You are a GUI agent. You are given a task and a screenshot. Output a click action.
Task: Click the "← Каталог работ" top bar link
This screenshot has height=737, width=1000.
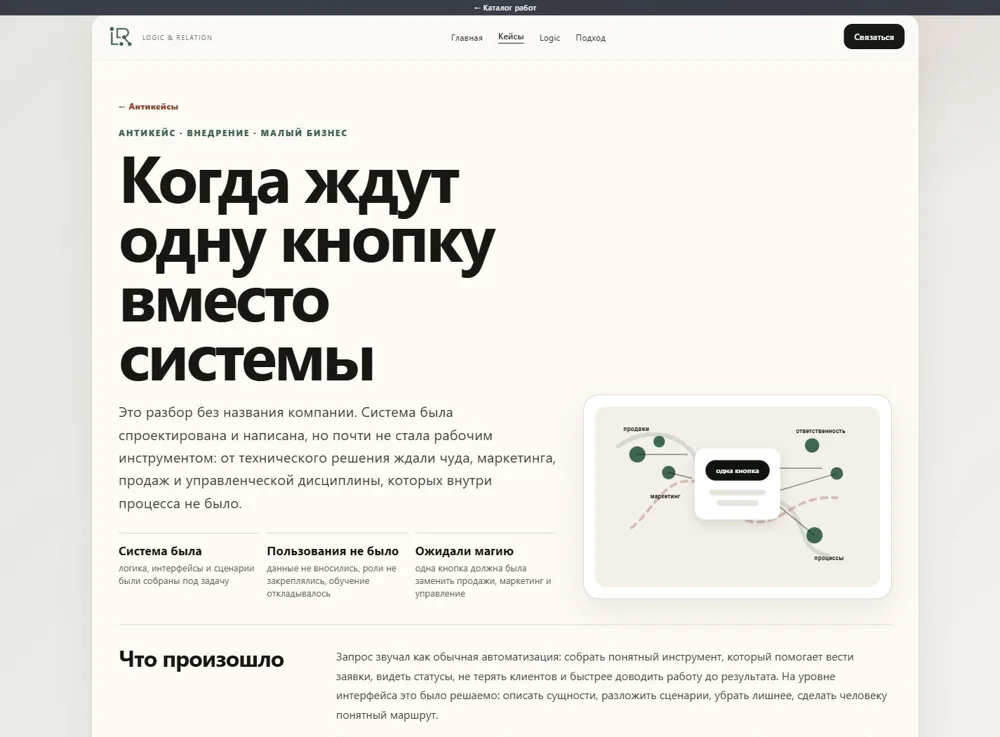point(505,8)
